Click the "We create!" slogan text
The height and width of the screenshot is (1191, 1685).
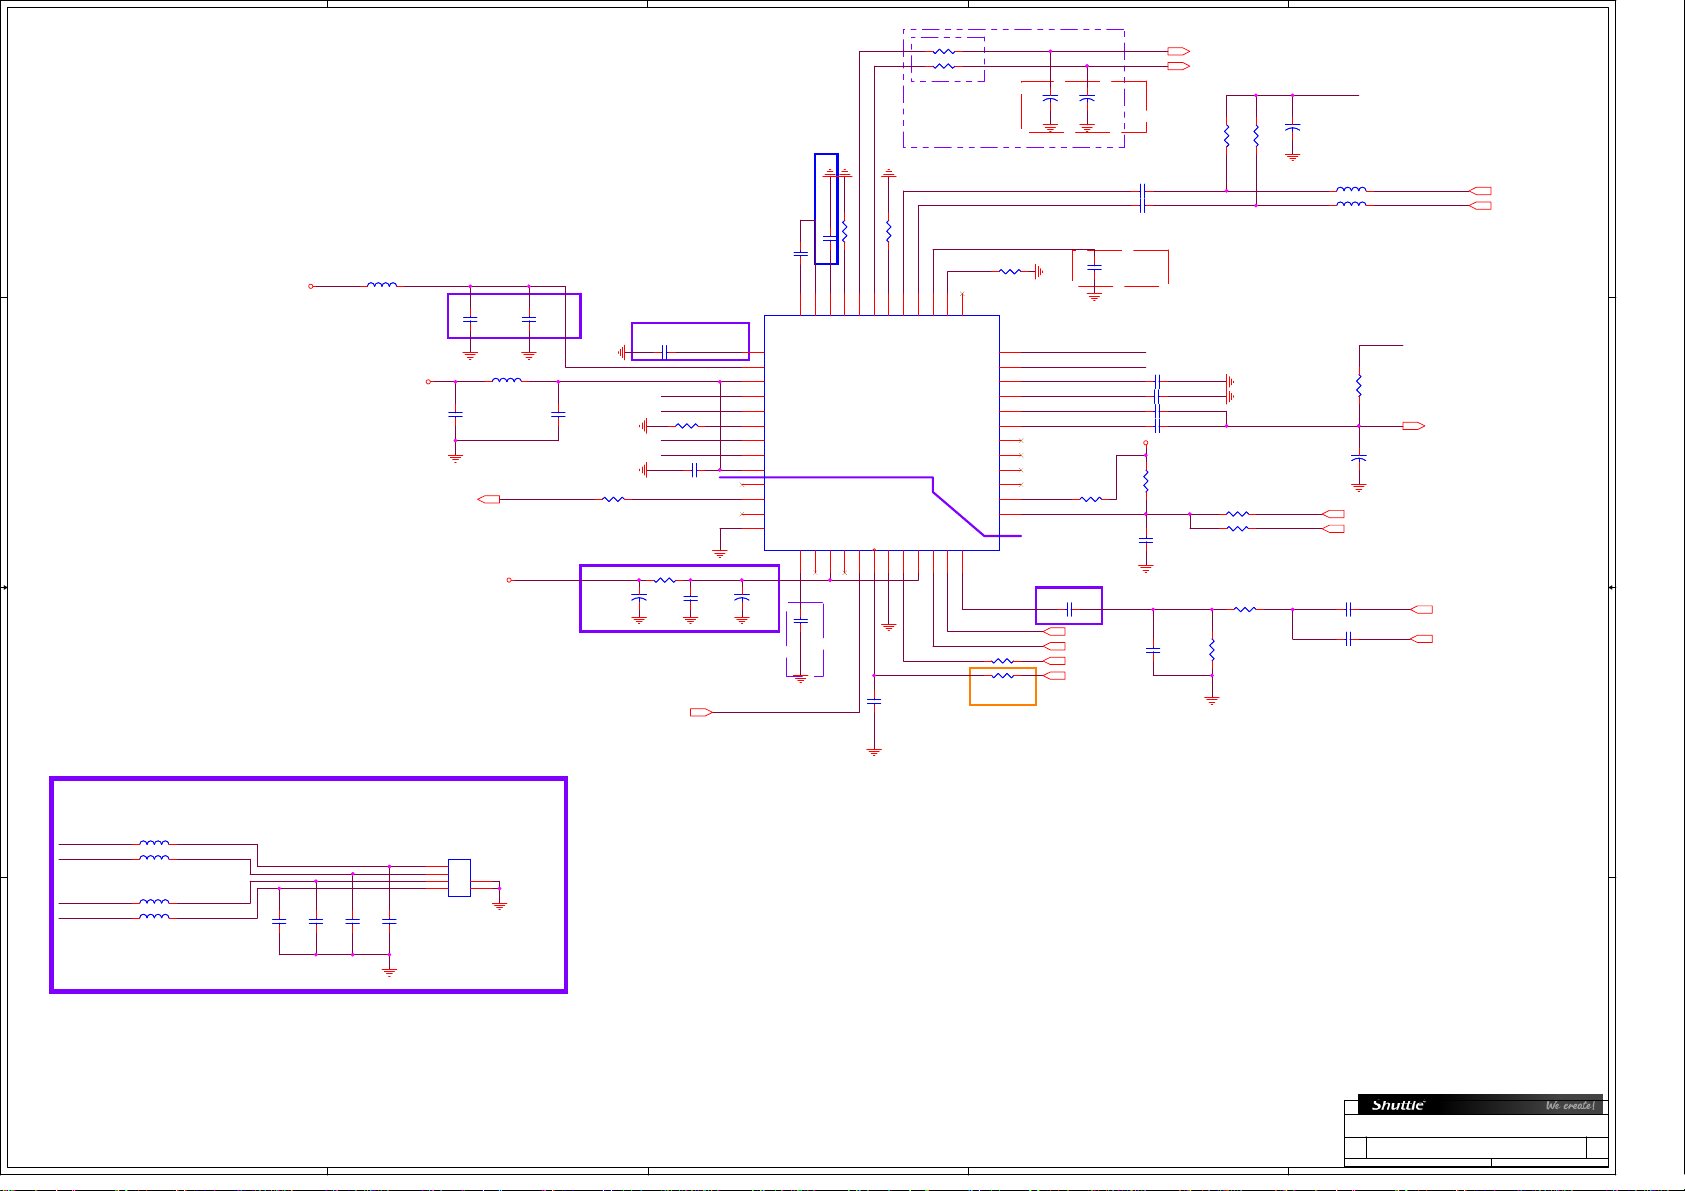[x=1570, y=1105]
